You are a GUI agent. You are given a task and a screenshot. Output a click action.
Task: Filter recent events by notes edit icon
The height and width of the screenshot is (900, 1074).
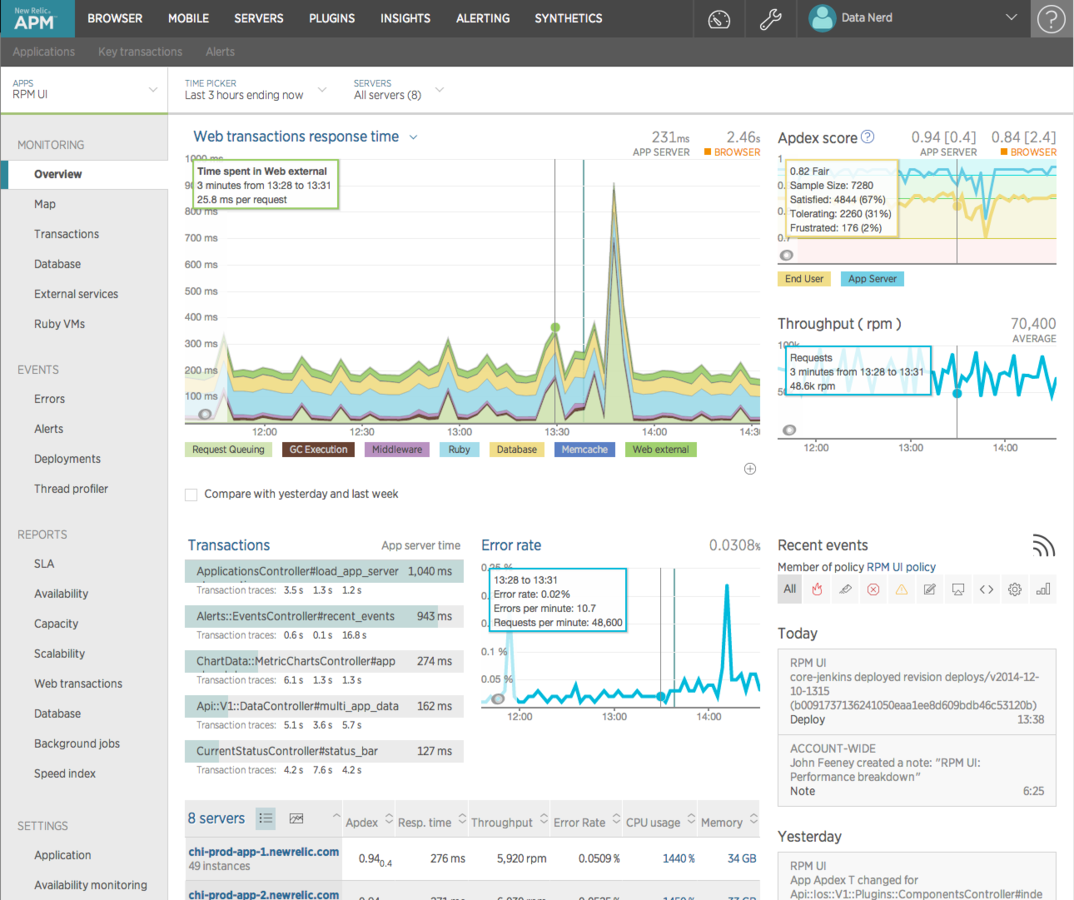coord(929,589)
